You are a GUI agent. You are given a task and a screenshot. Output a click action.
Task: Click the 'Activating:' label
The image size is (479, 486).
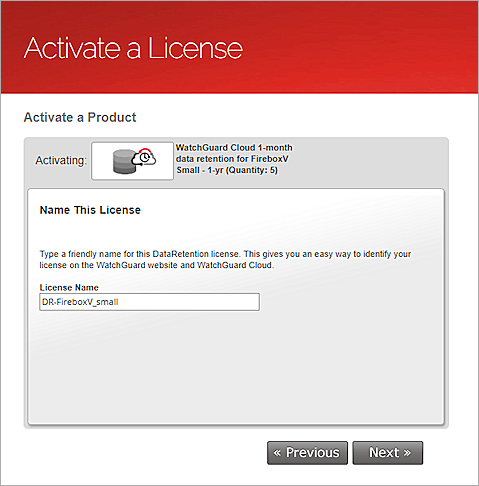pyautogui.click(x=61, y=160)
